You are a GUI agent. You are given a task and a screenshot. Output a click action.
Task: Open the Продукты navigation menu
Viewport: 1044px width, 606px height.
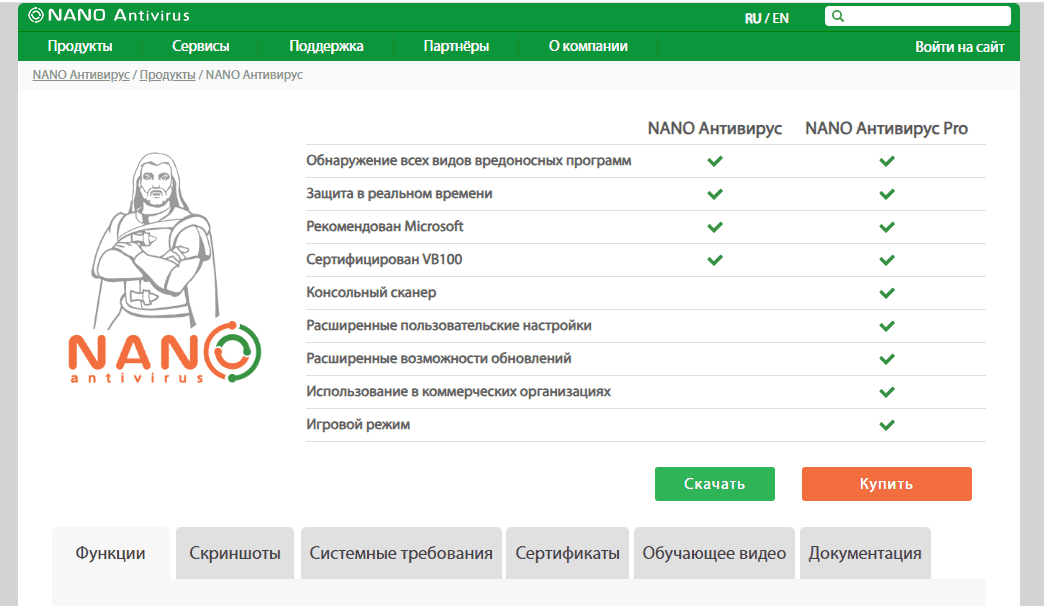[x=80, y=46]
